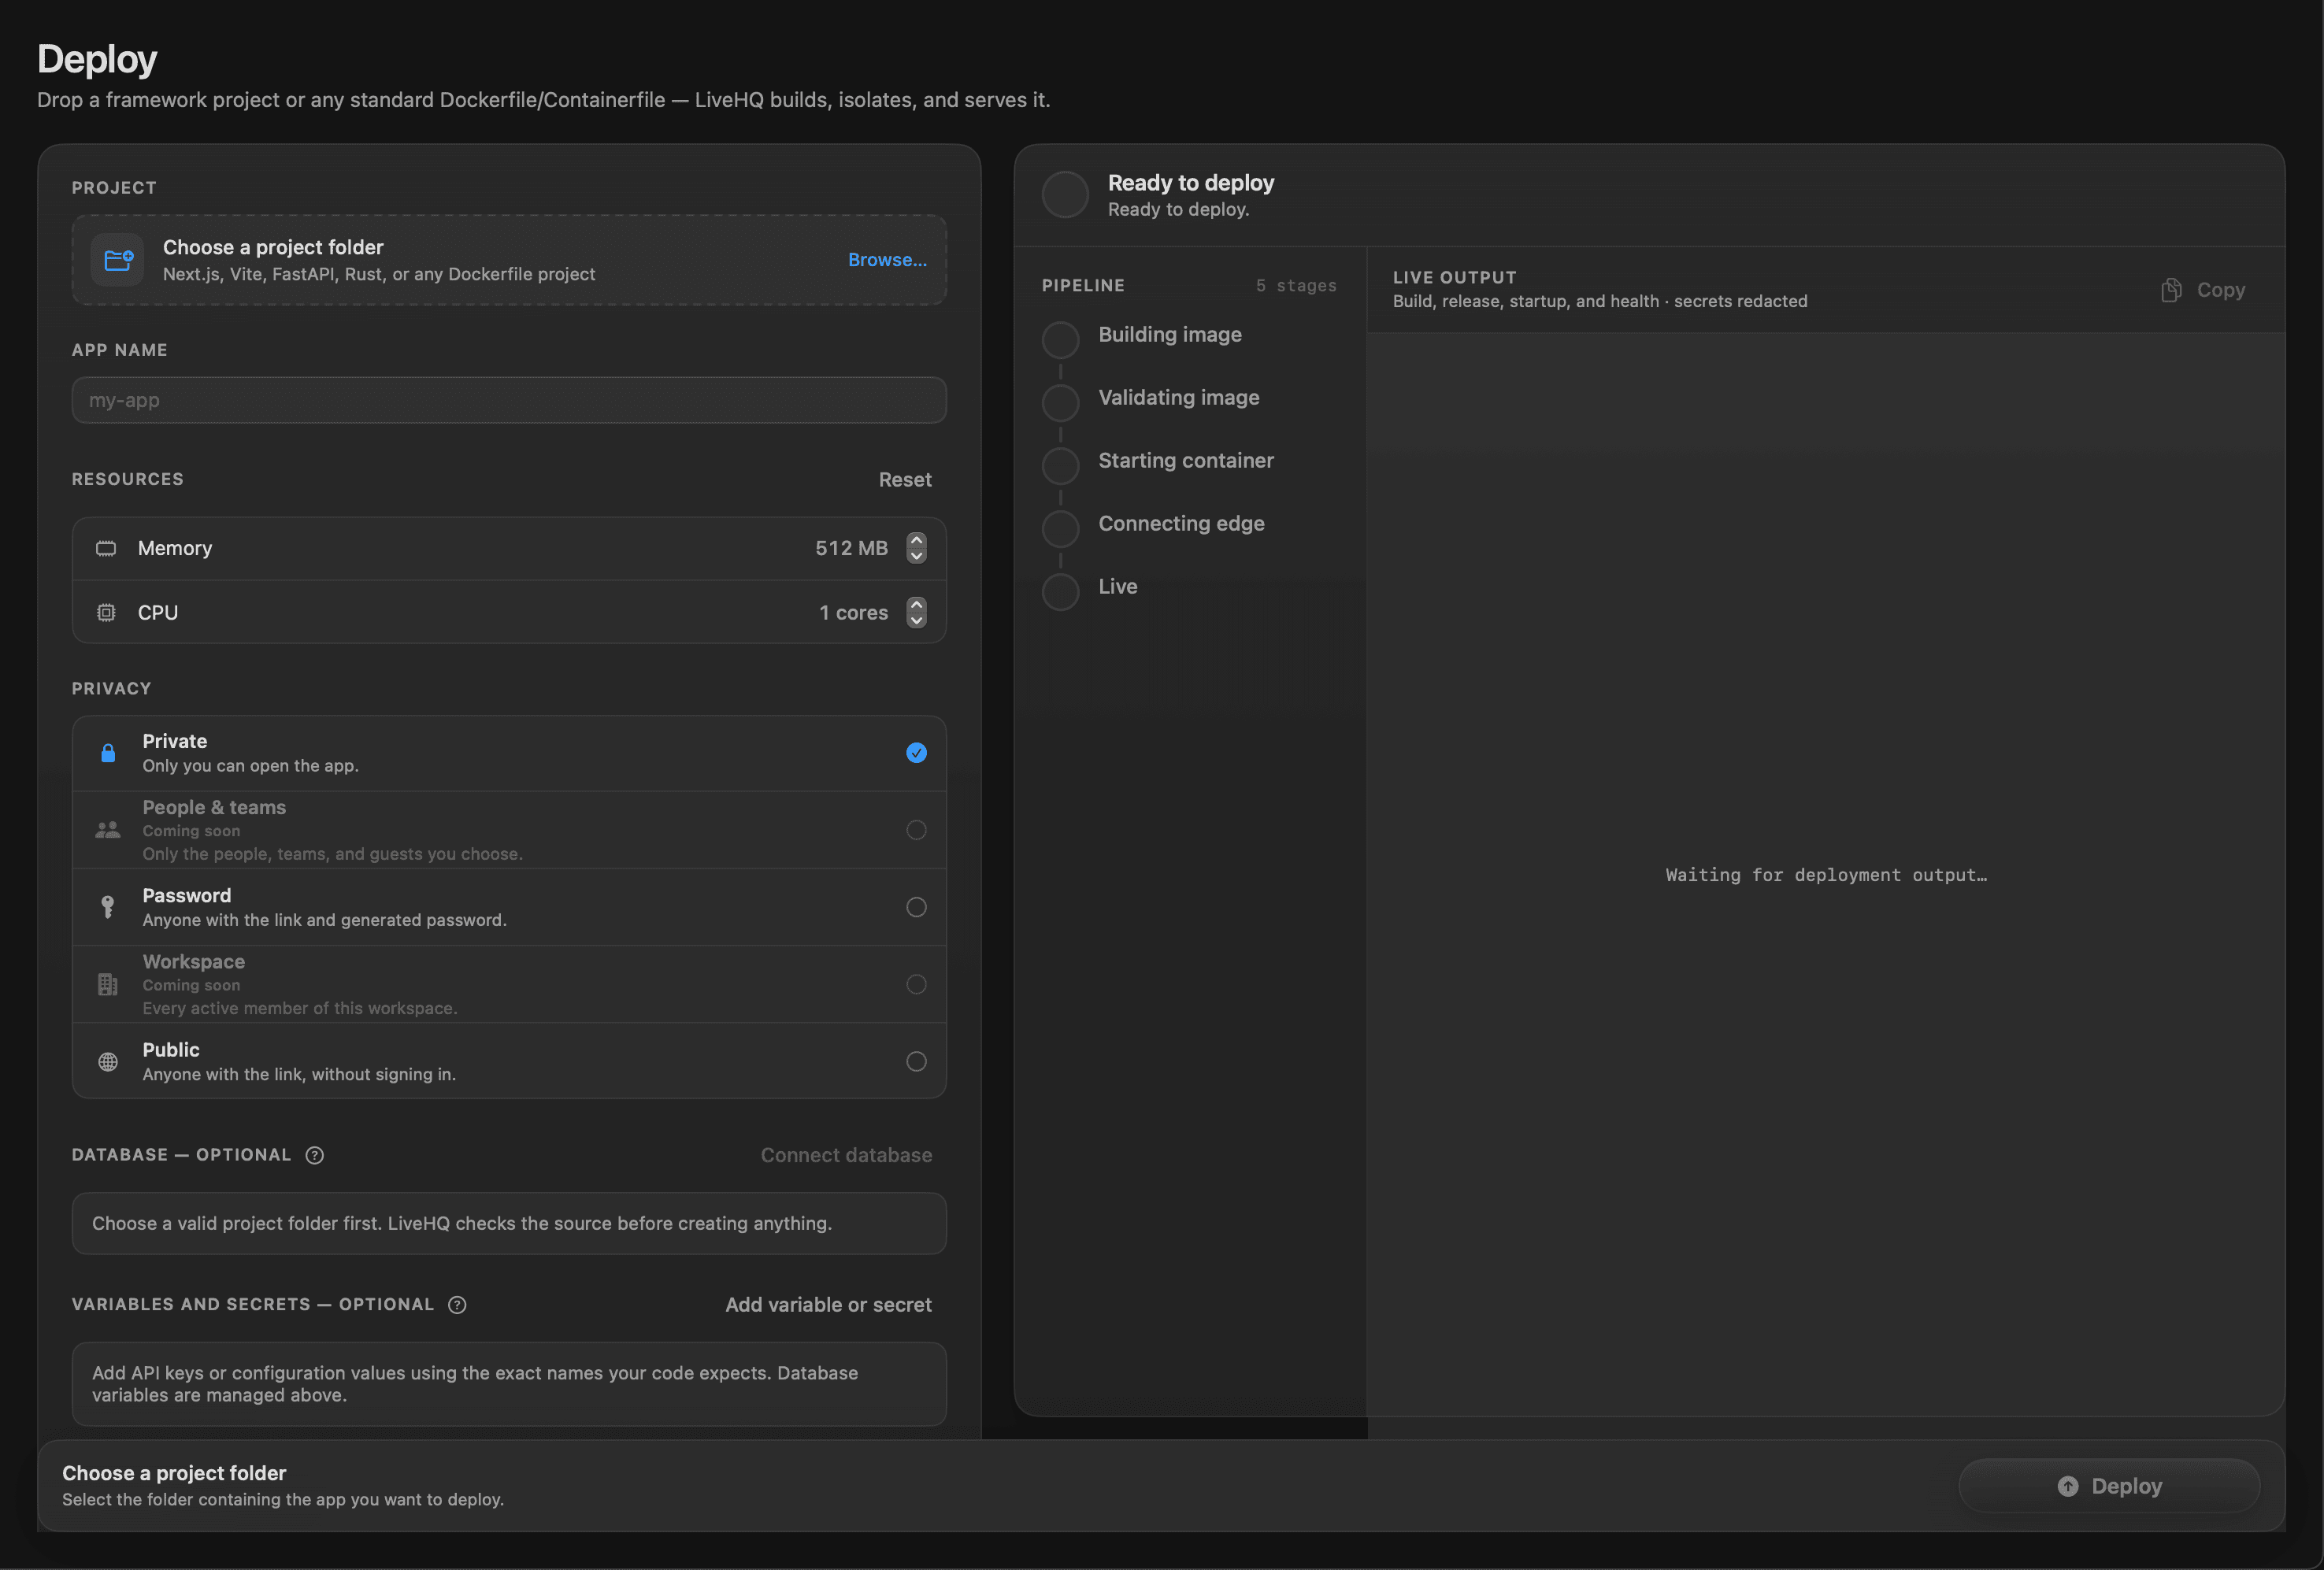This screenshot has height=1570, width=2324.
Task: Click the 'Starting container' pipeline stage
Action: click(x=1186, y=461)
